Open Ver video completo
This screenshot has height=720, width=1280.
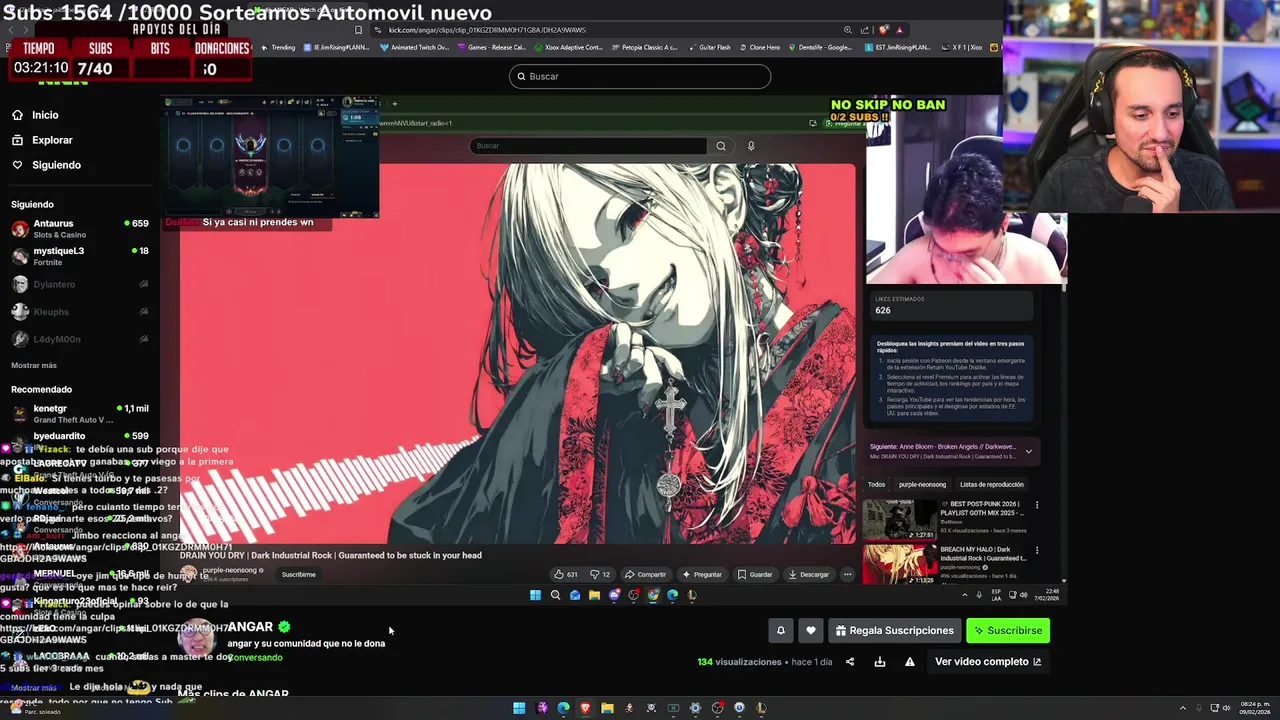[988, 661]
